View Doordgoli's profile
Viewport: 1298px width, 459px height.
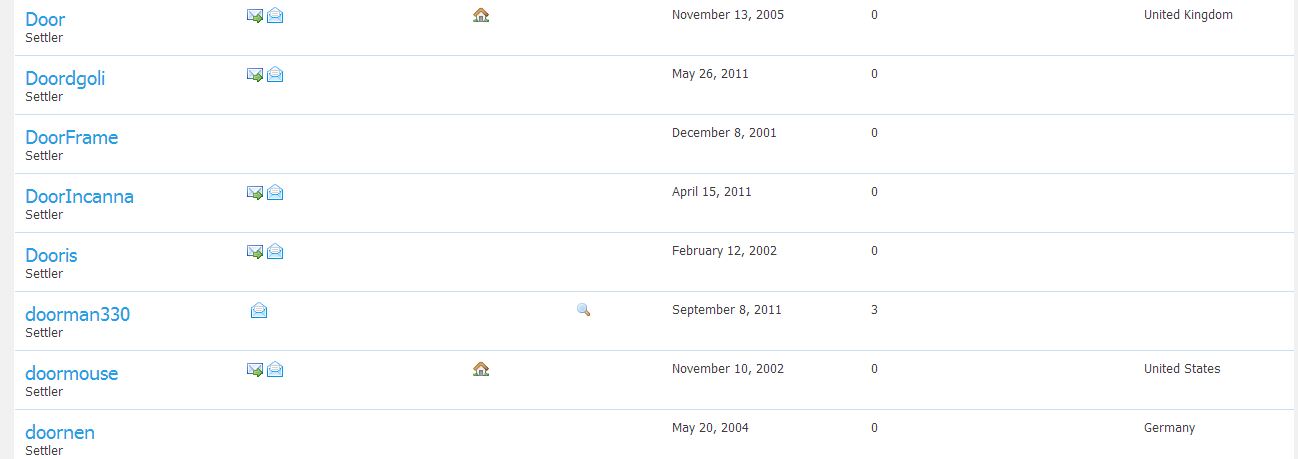65,79
